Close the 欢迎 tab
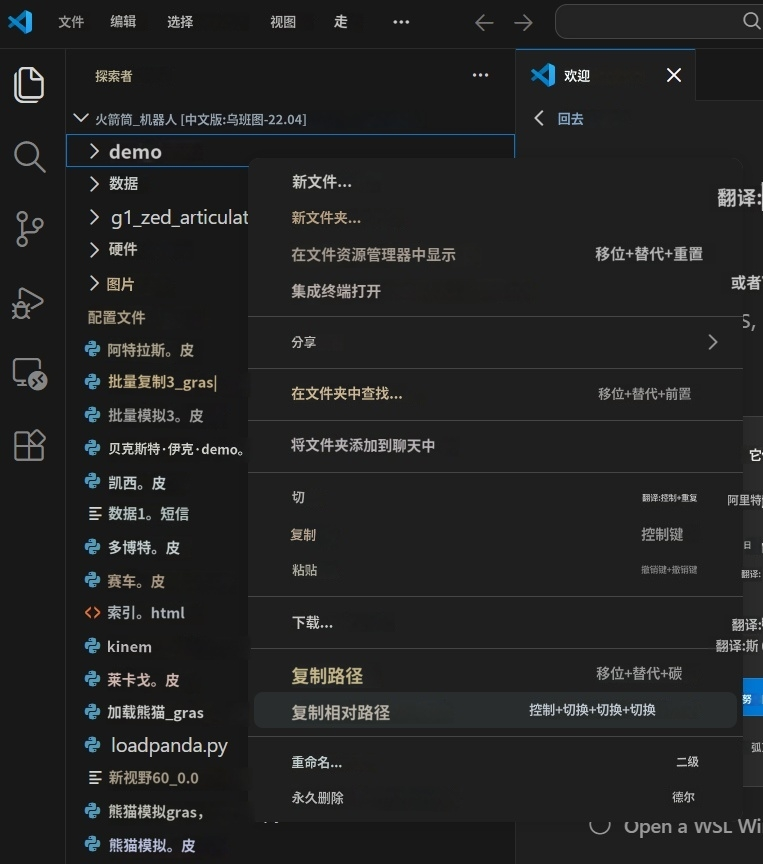Viewport: 763px width, 864px height. click(674, 75)
